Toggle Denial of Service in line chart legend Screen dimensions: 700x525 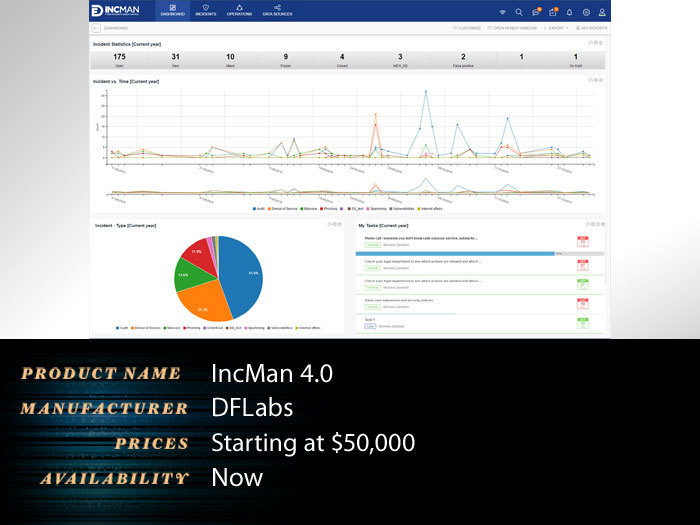point(283,208)
